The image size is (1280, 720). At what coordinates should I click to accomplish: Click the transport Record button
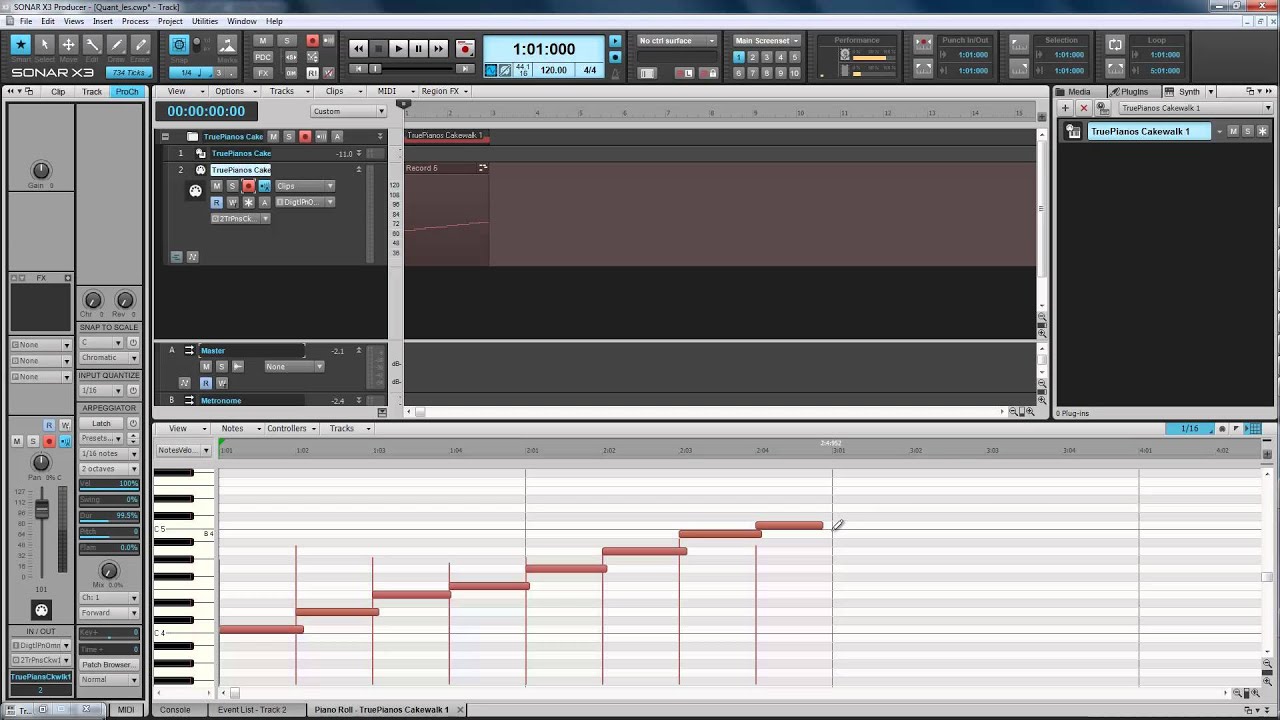pyautogui.click(x=464, y=48)
